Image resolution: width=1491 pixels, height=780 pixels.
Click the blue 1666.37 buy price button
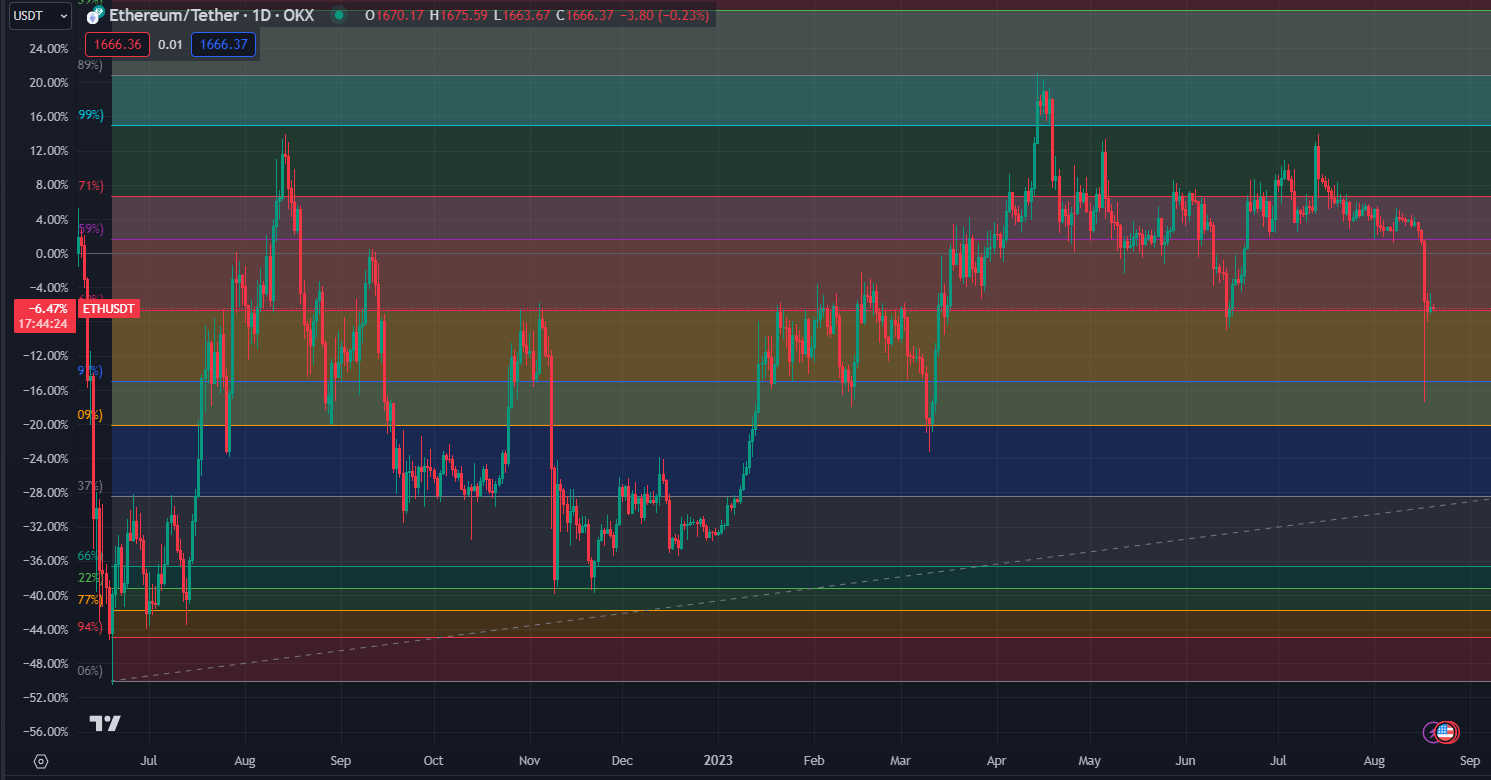(x=224, y=44)
